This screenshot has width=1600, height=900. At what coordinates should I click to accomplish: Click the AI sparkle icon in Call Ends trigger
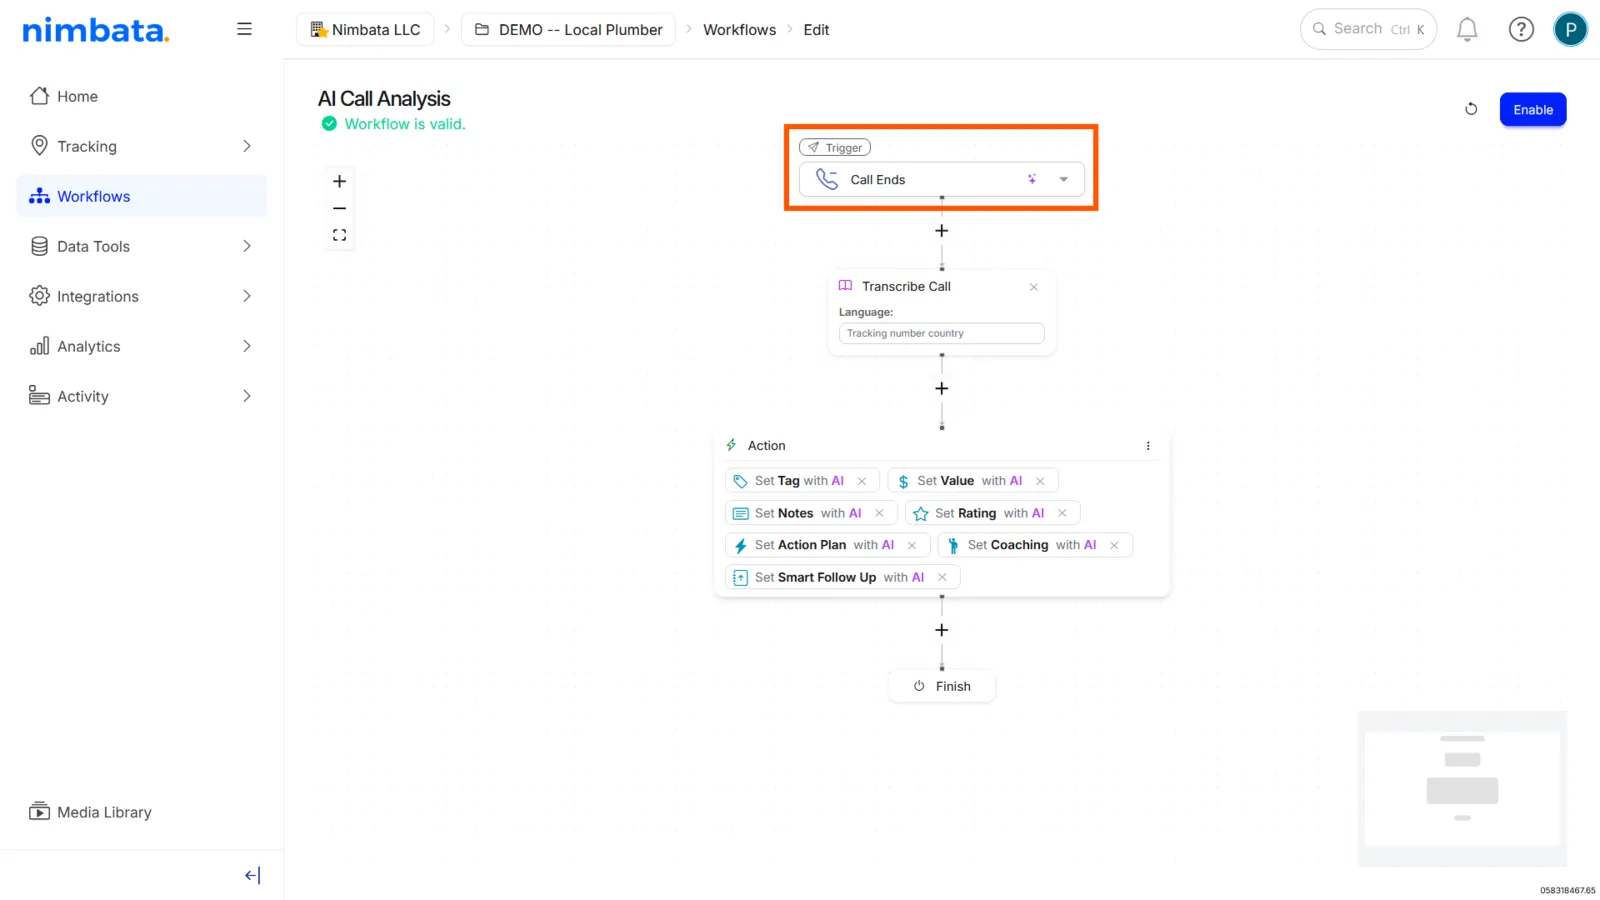click(x=1032, y=179)
